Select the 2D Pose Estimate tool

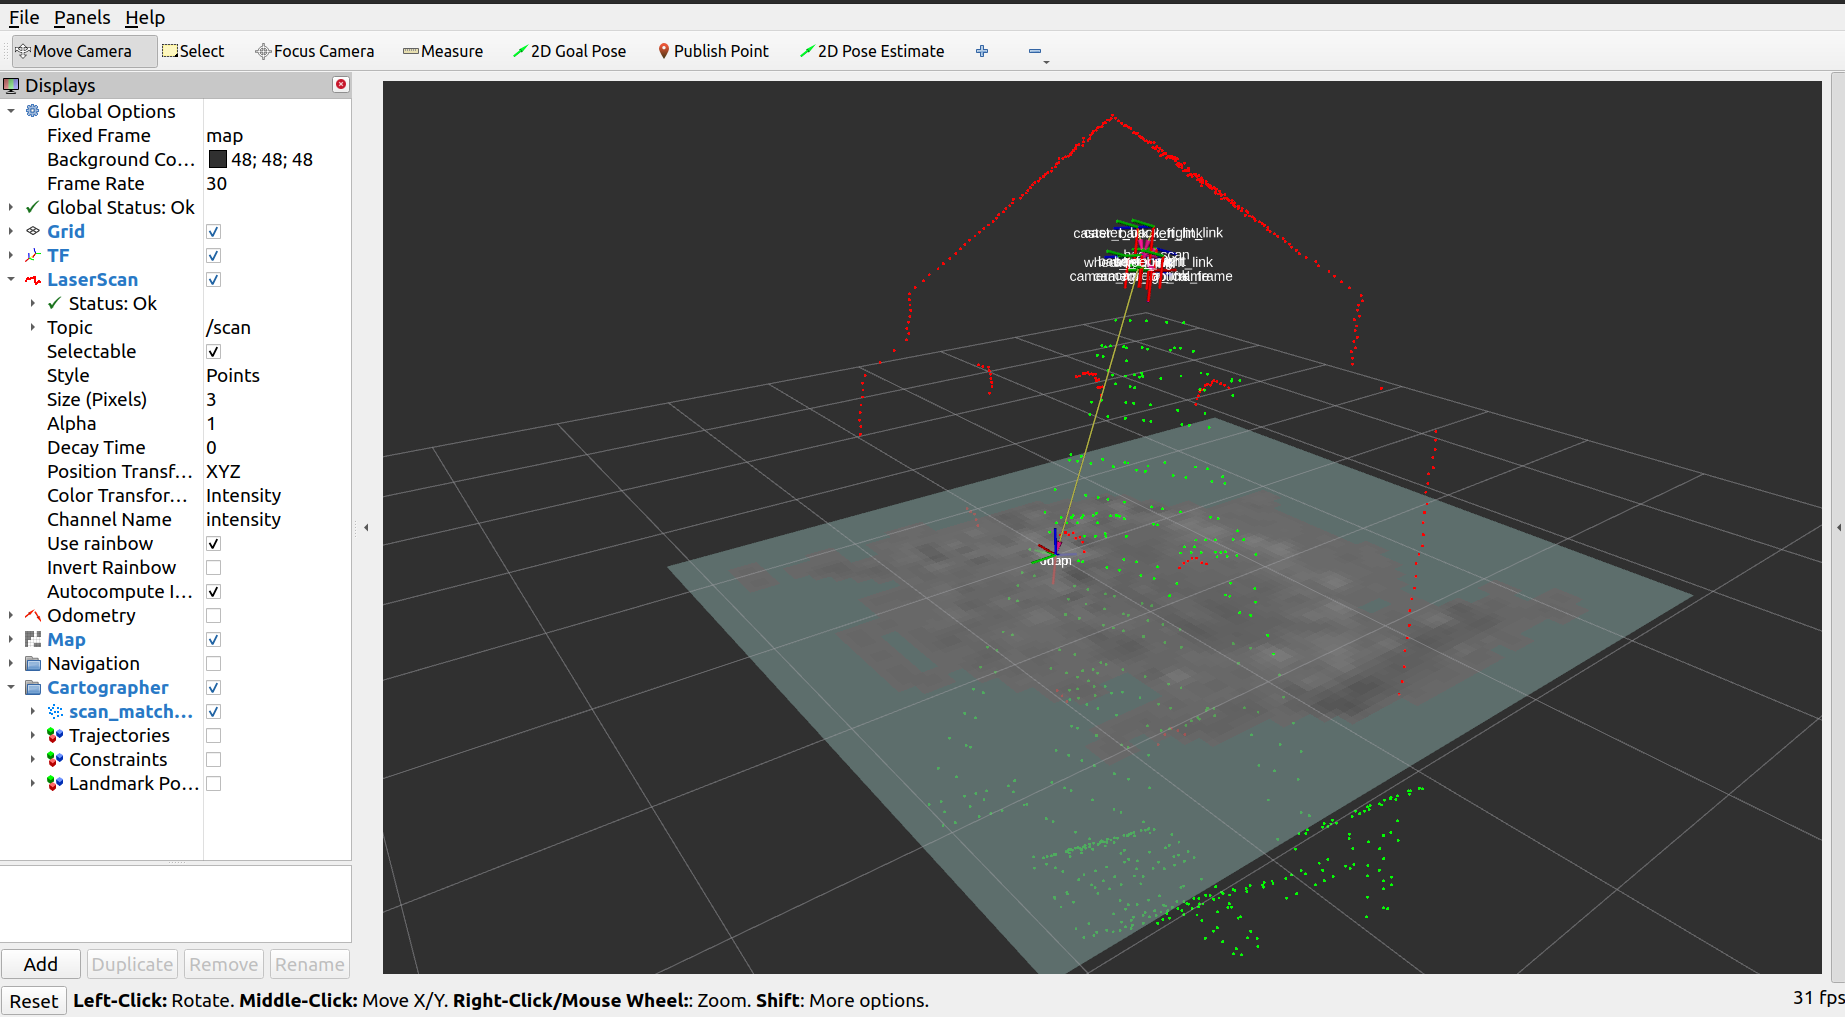[x=871, y=50]
